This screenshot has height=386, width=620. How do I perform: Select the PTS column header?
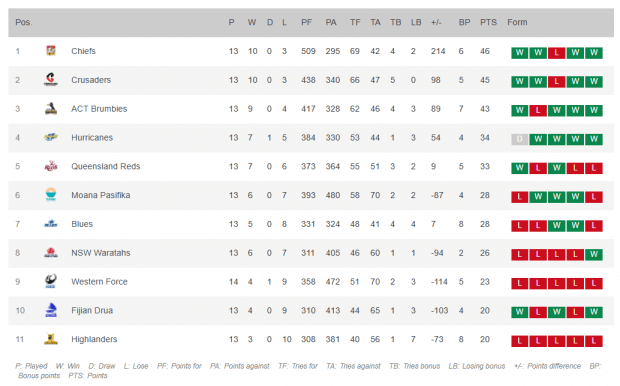click(488, 22)
